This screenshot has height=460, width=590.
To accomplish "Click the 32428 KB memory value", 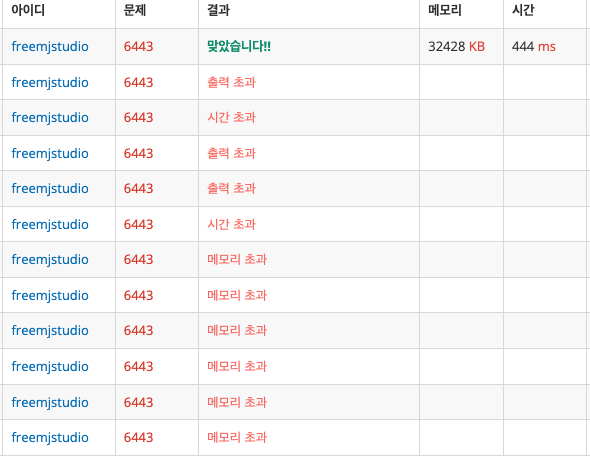I will [x=456, y=47].
